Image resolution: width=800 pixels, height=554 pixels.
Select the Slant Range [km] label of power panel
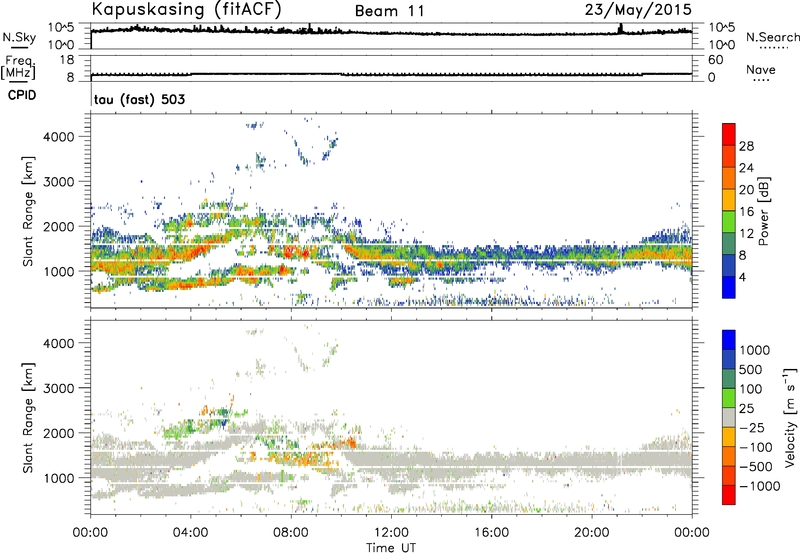[x=28, y=212]
